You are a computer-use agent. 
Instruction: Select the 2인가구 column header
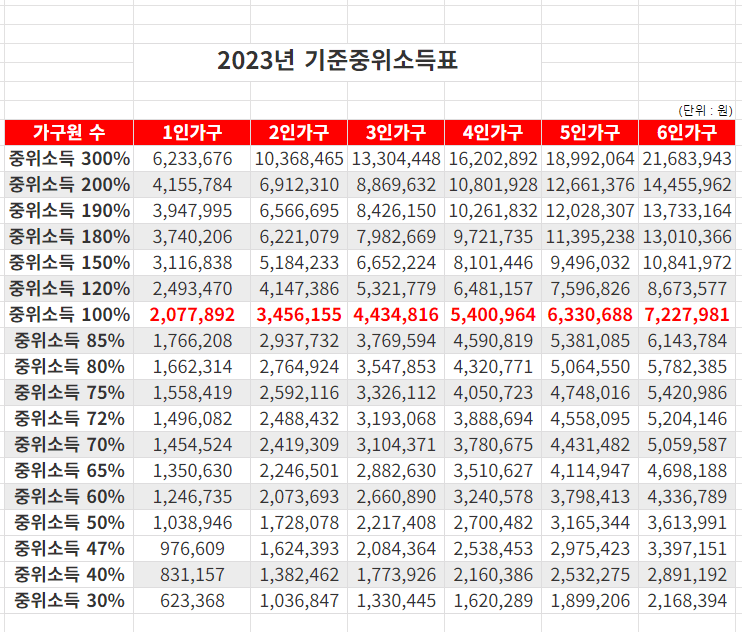pos(299,132)
